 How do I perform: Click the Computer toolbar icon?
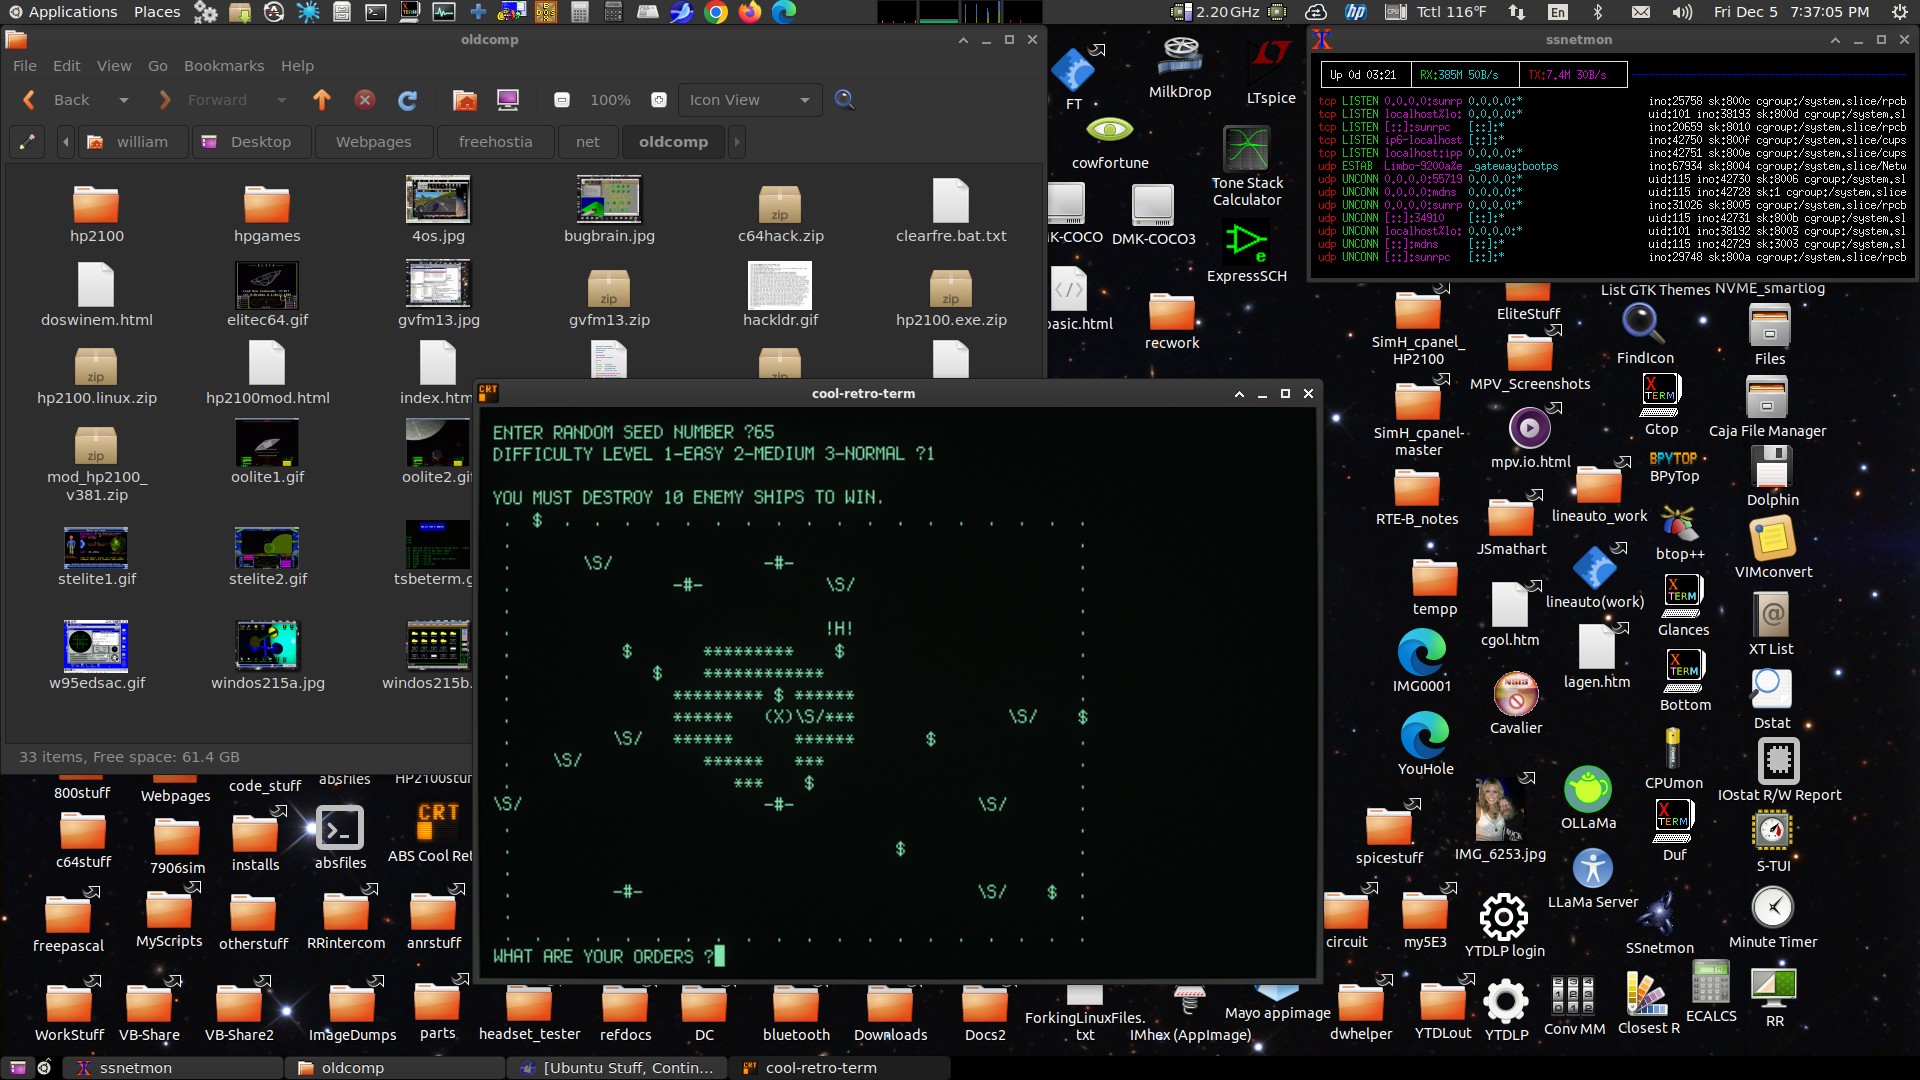click(508, 100)
